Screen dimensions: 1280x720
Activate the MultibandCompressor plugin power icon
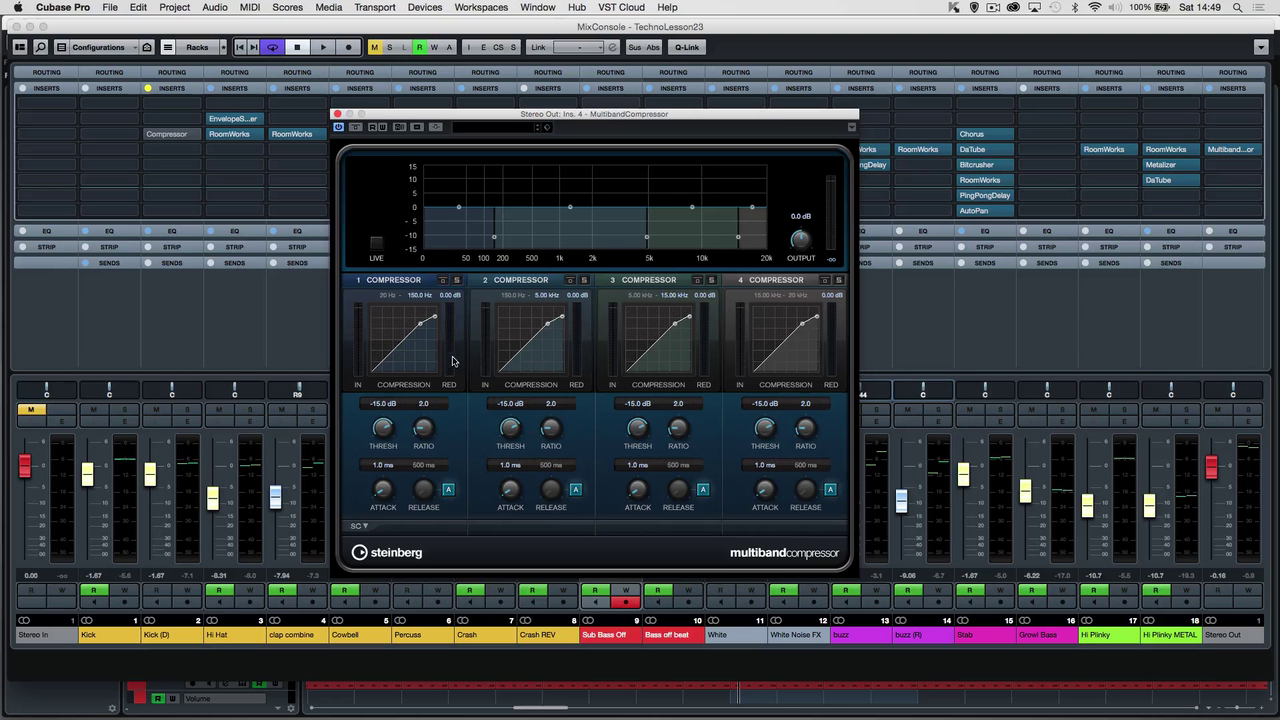pyautogui.click(x=339, y=127)
